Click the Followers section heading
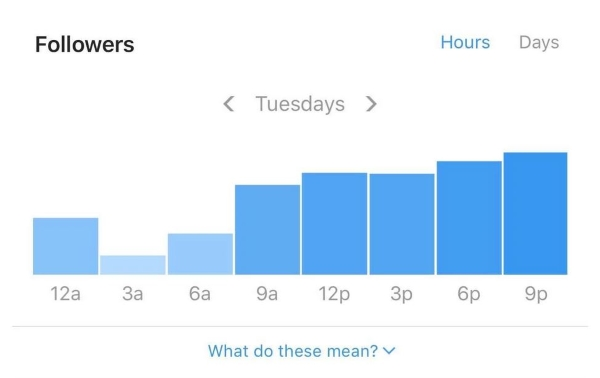600x378 pixels. click(85, 44)
